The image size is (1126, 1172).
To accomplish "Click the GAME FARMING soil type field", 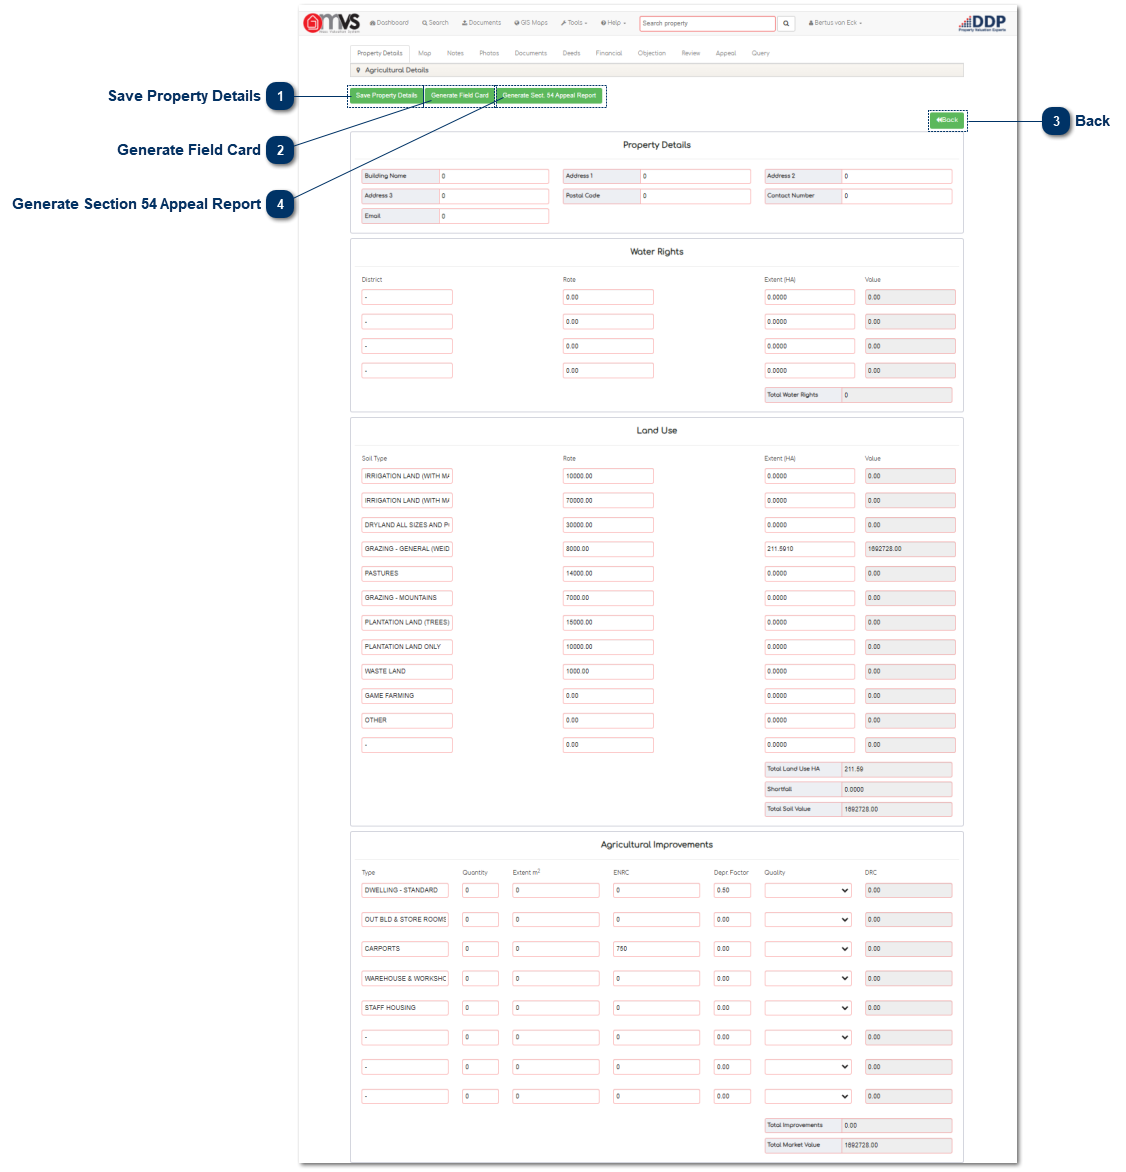I will pos(407,696).
